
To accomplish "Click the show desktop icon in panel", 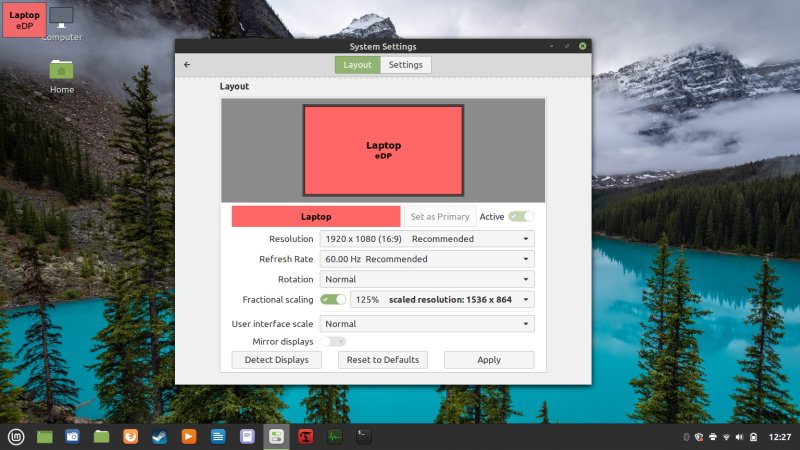I will click(44, 437).
